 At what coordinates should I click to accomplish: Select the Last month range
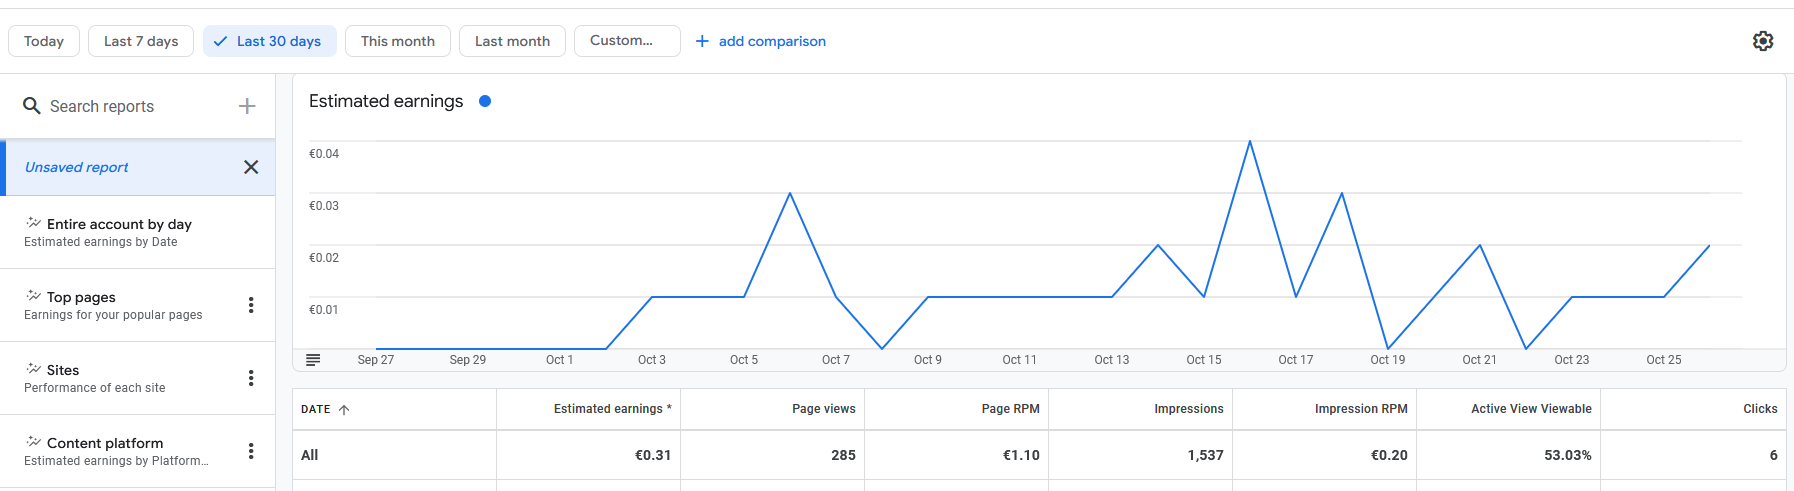[512, 41]
